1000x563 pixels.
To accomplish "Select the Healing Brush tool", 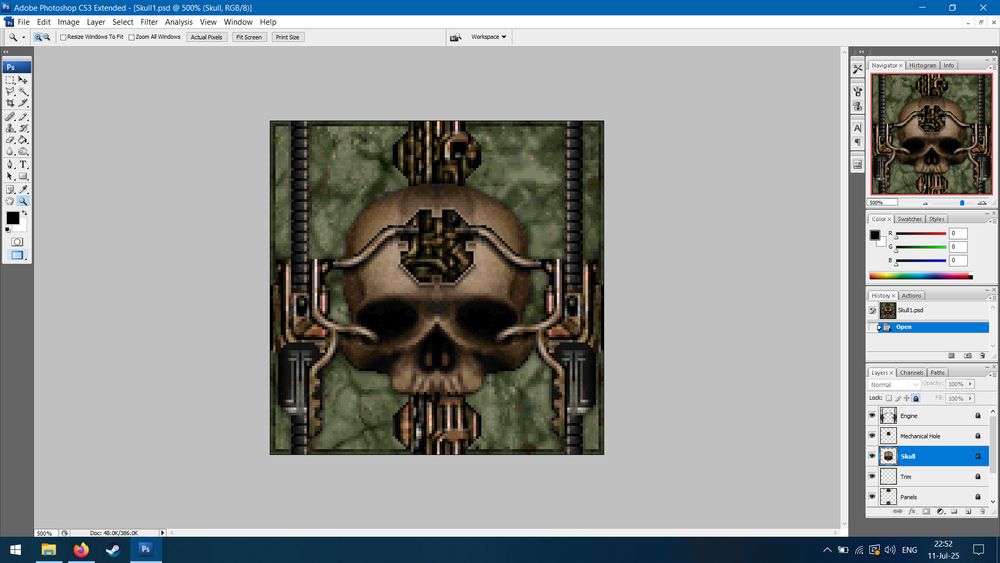I will coord(10,117).
